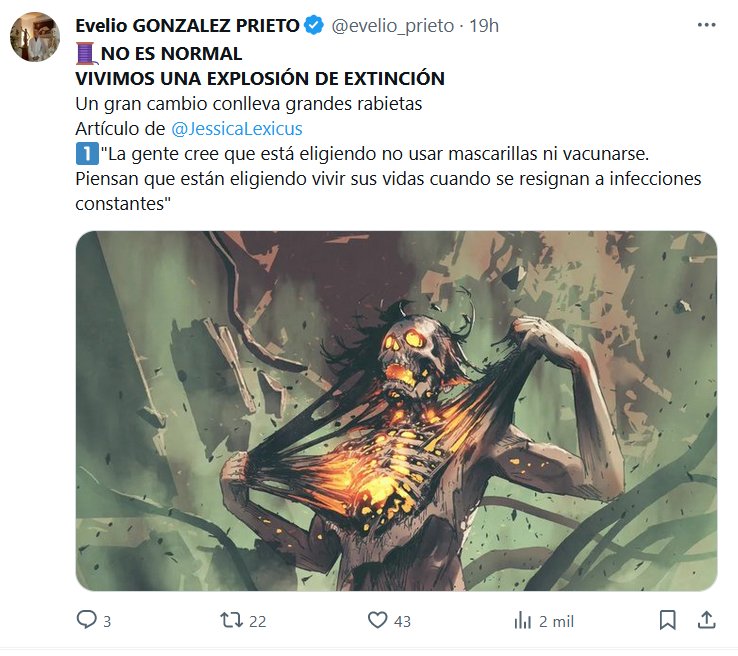
Task: Bookmark this tweet
Action: tap(667, 620)
